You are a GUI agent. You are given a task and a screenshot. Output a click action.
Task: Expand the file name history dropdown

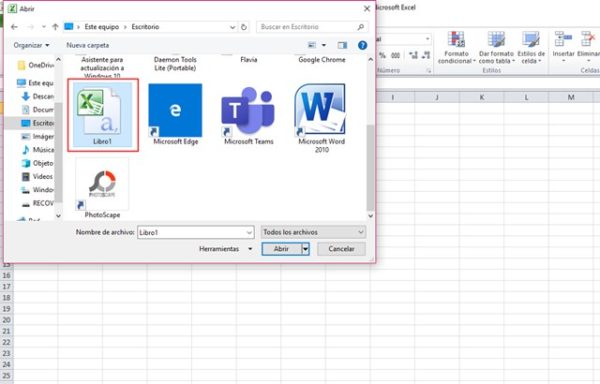tap(249, 232)
